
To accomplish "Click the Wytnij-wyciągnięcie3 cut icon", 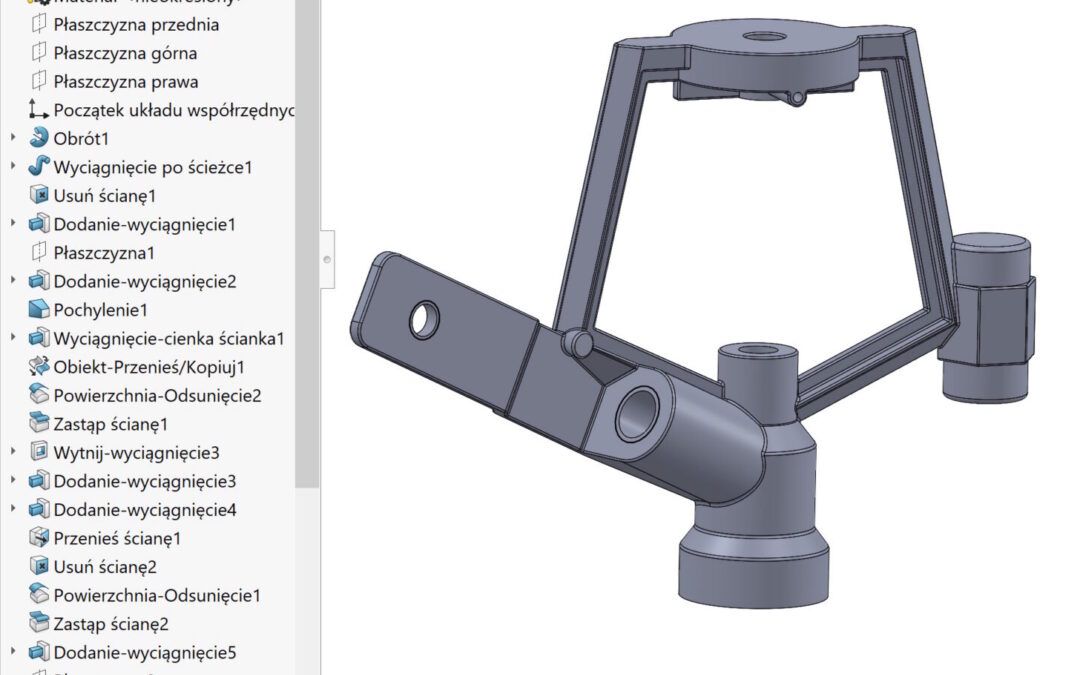I will 39,452.
